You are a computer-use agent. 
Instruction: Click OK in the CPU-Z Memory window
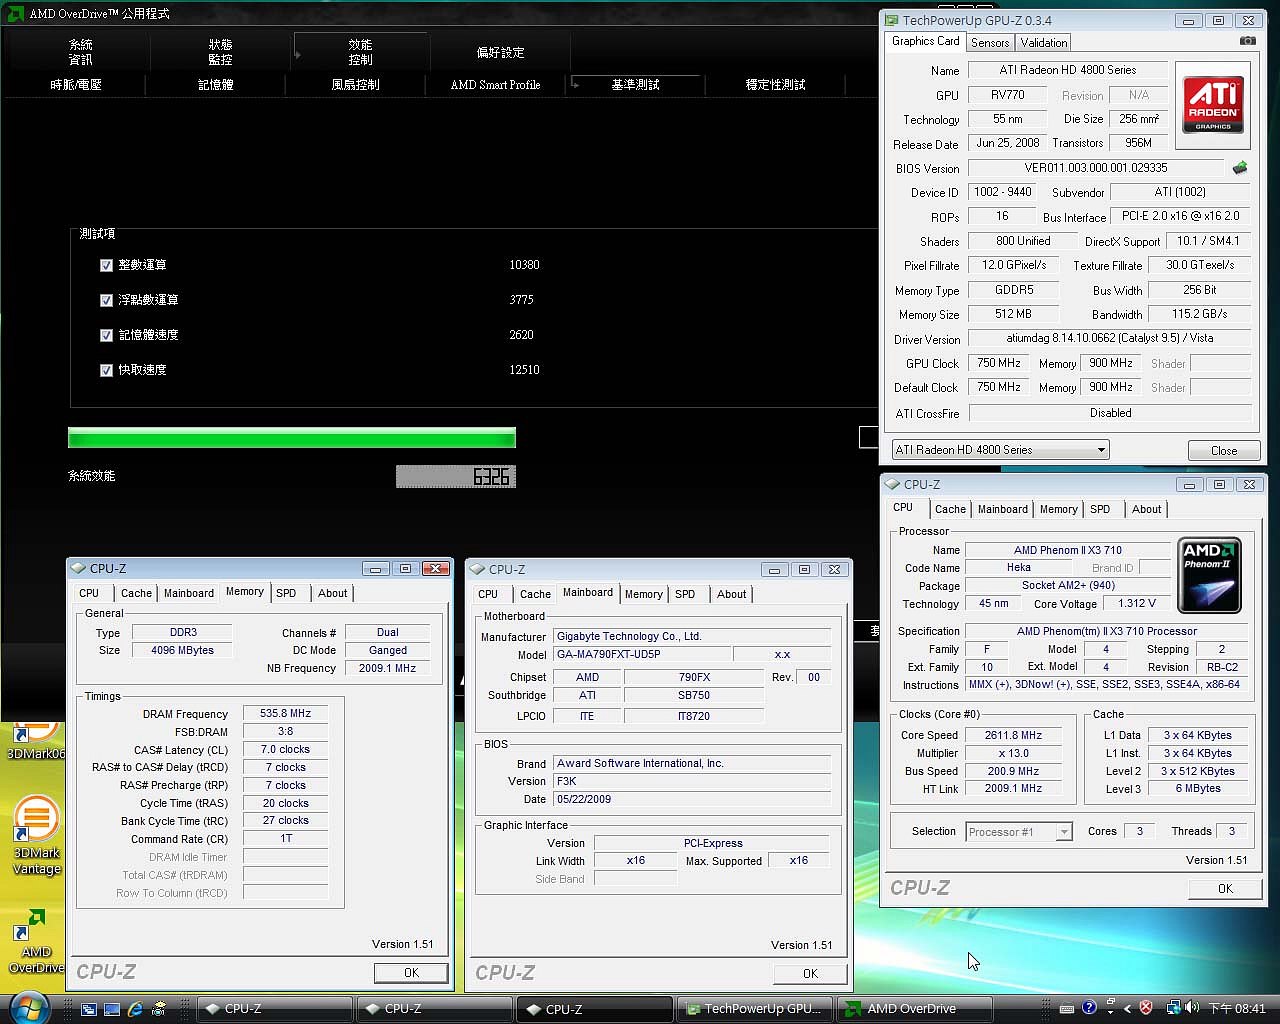click(411, 973)
